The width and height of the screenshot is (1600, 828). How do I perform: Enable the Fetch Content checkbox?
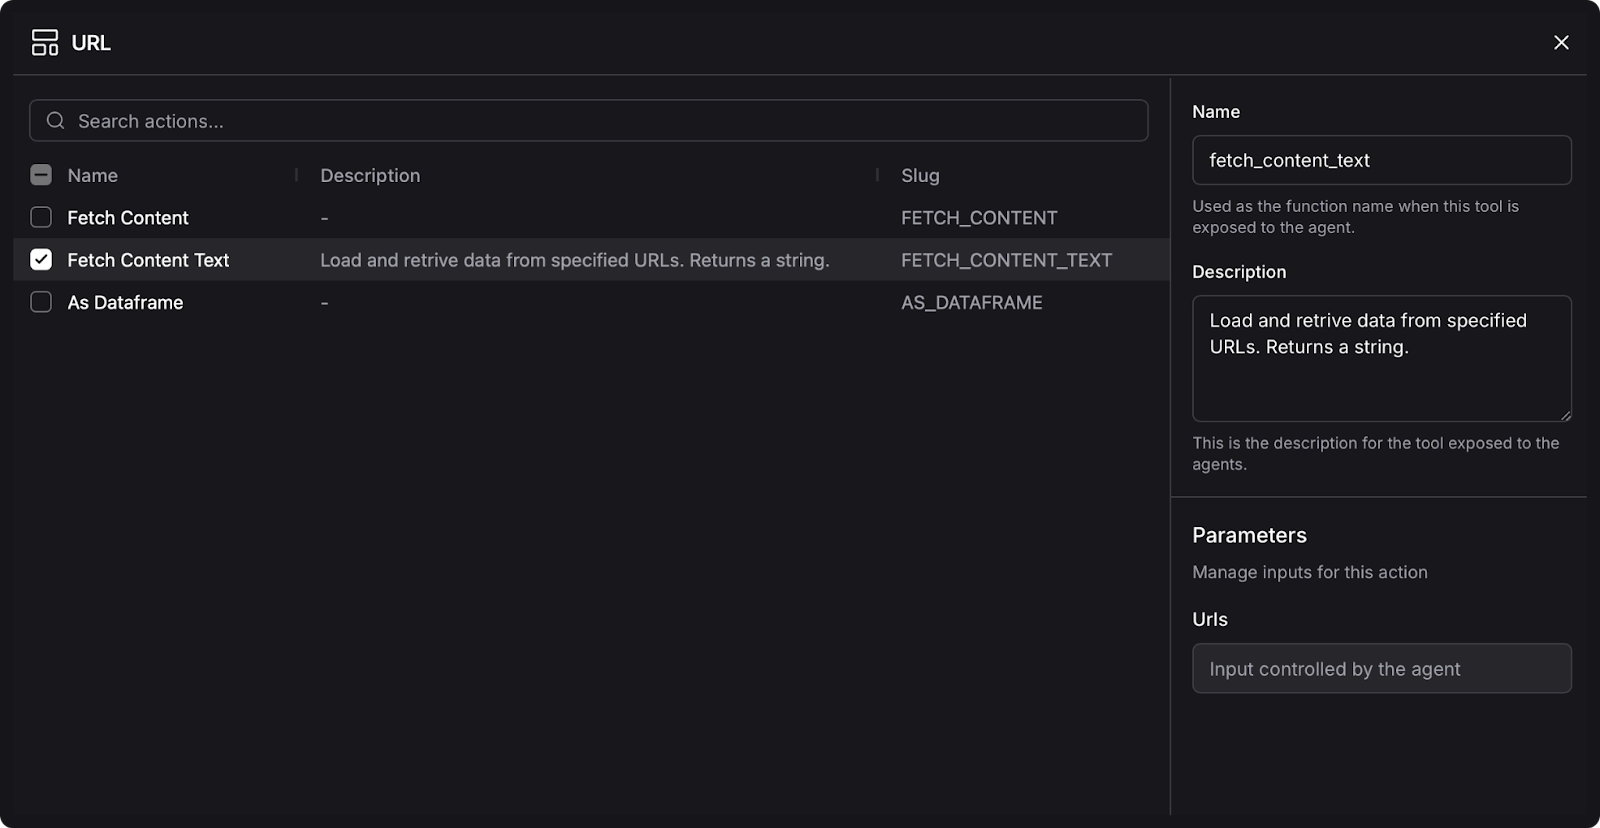[41, 217]
